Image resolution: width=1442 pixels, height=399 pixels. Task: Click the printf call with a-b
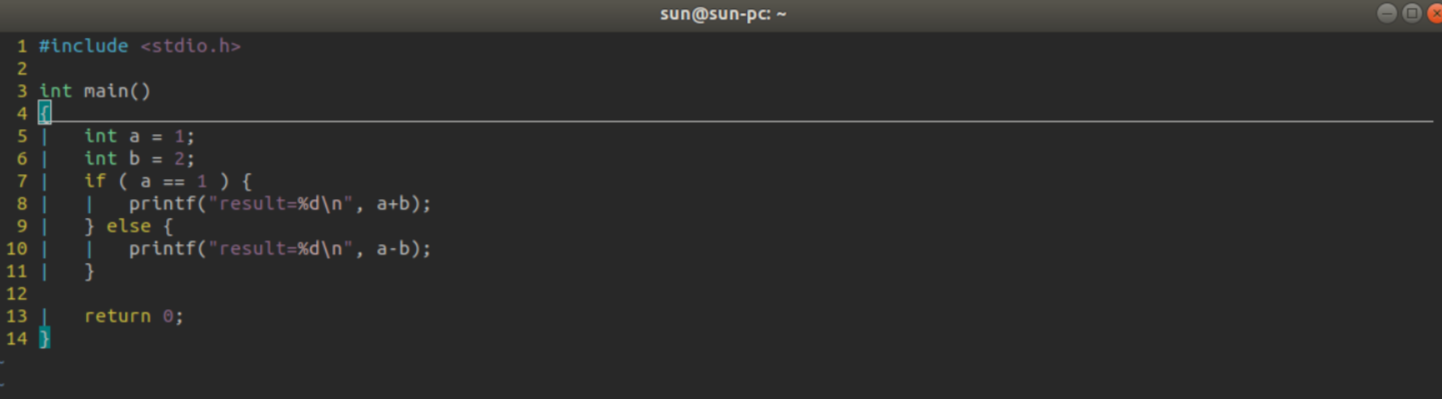[x=280, y=249]
